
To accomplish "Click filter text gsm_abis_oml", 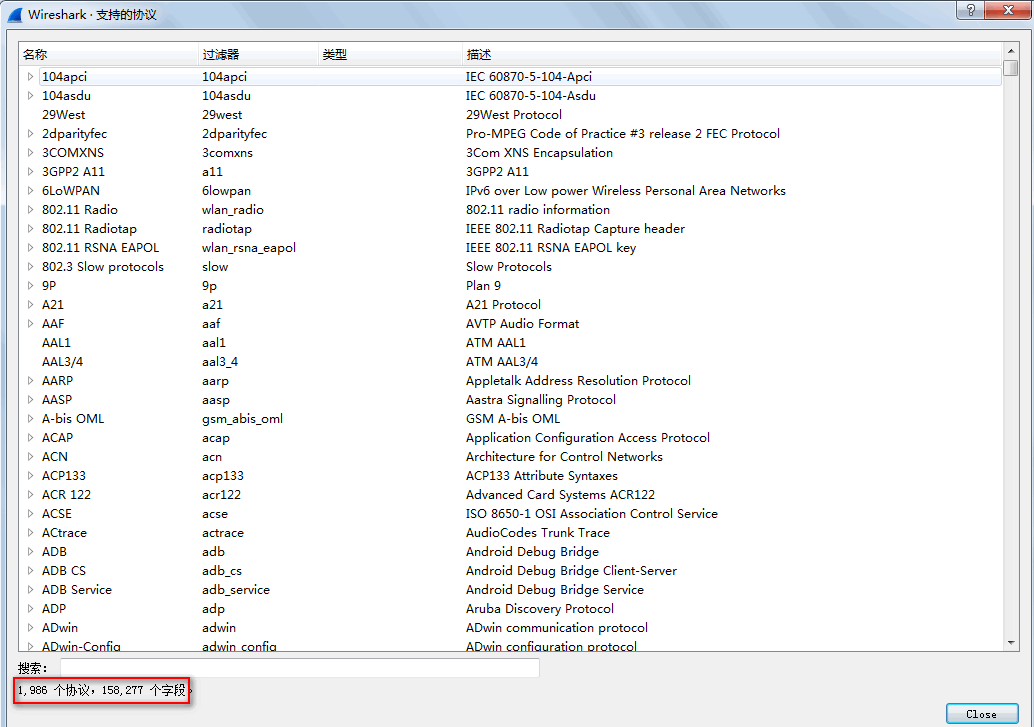I will tap(243, 419).
